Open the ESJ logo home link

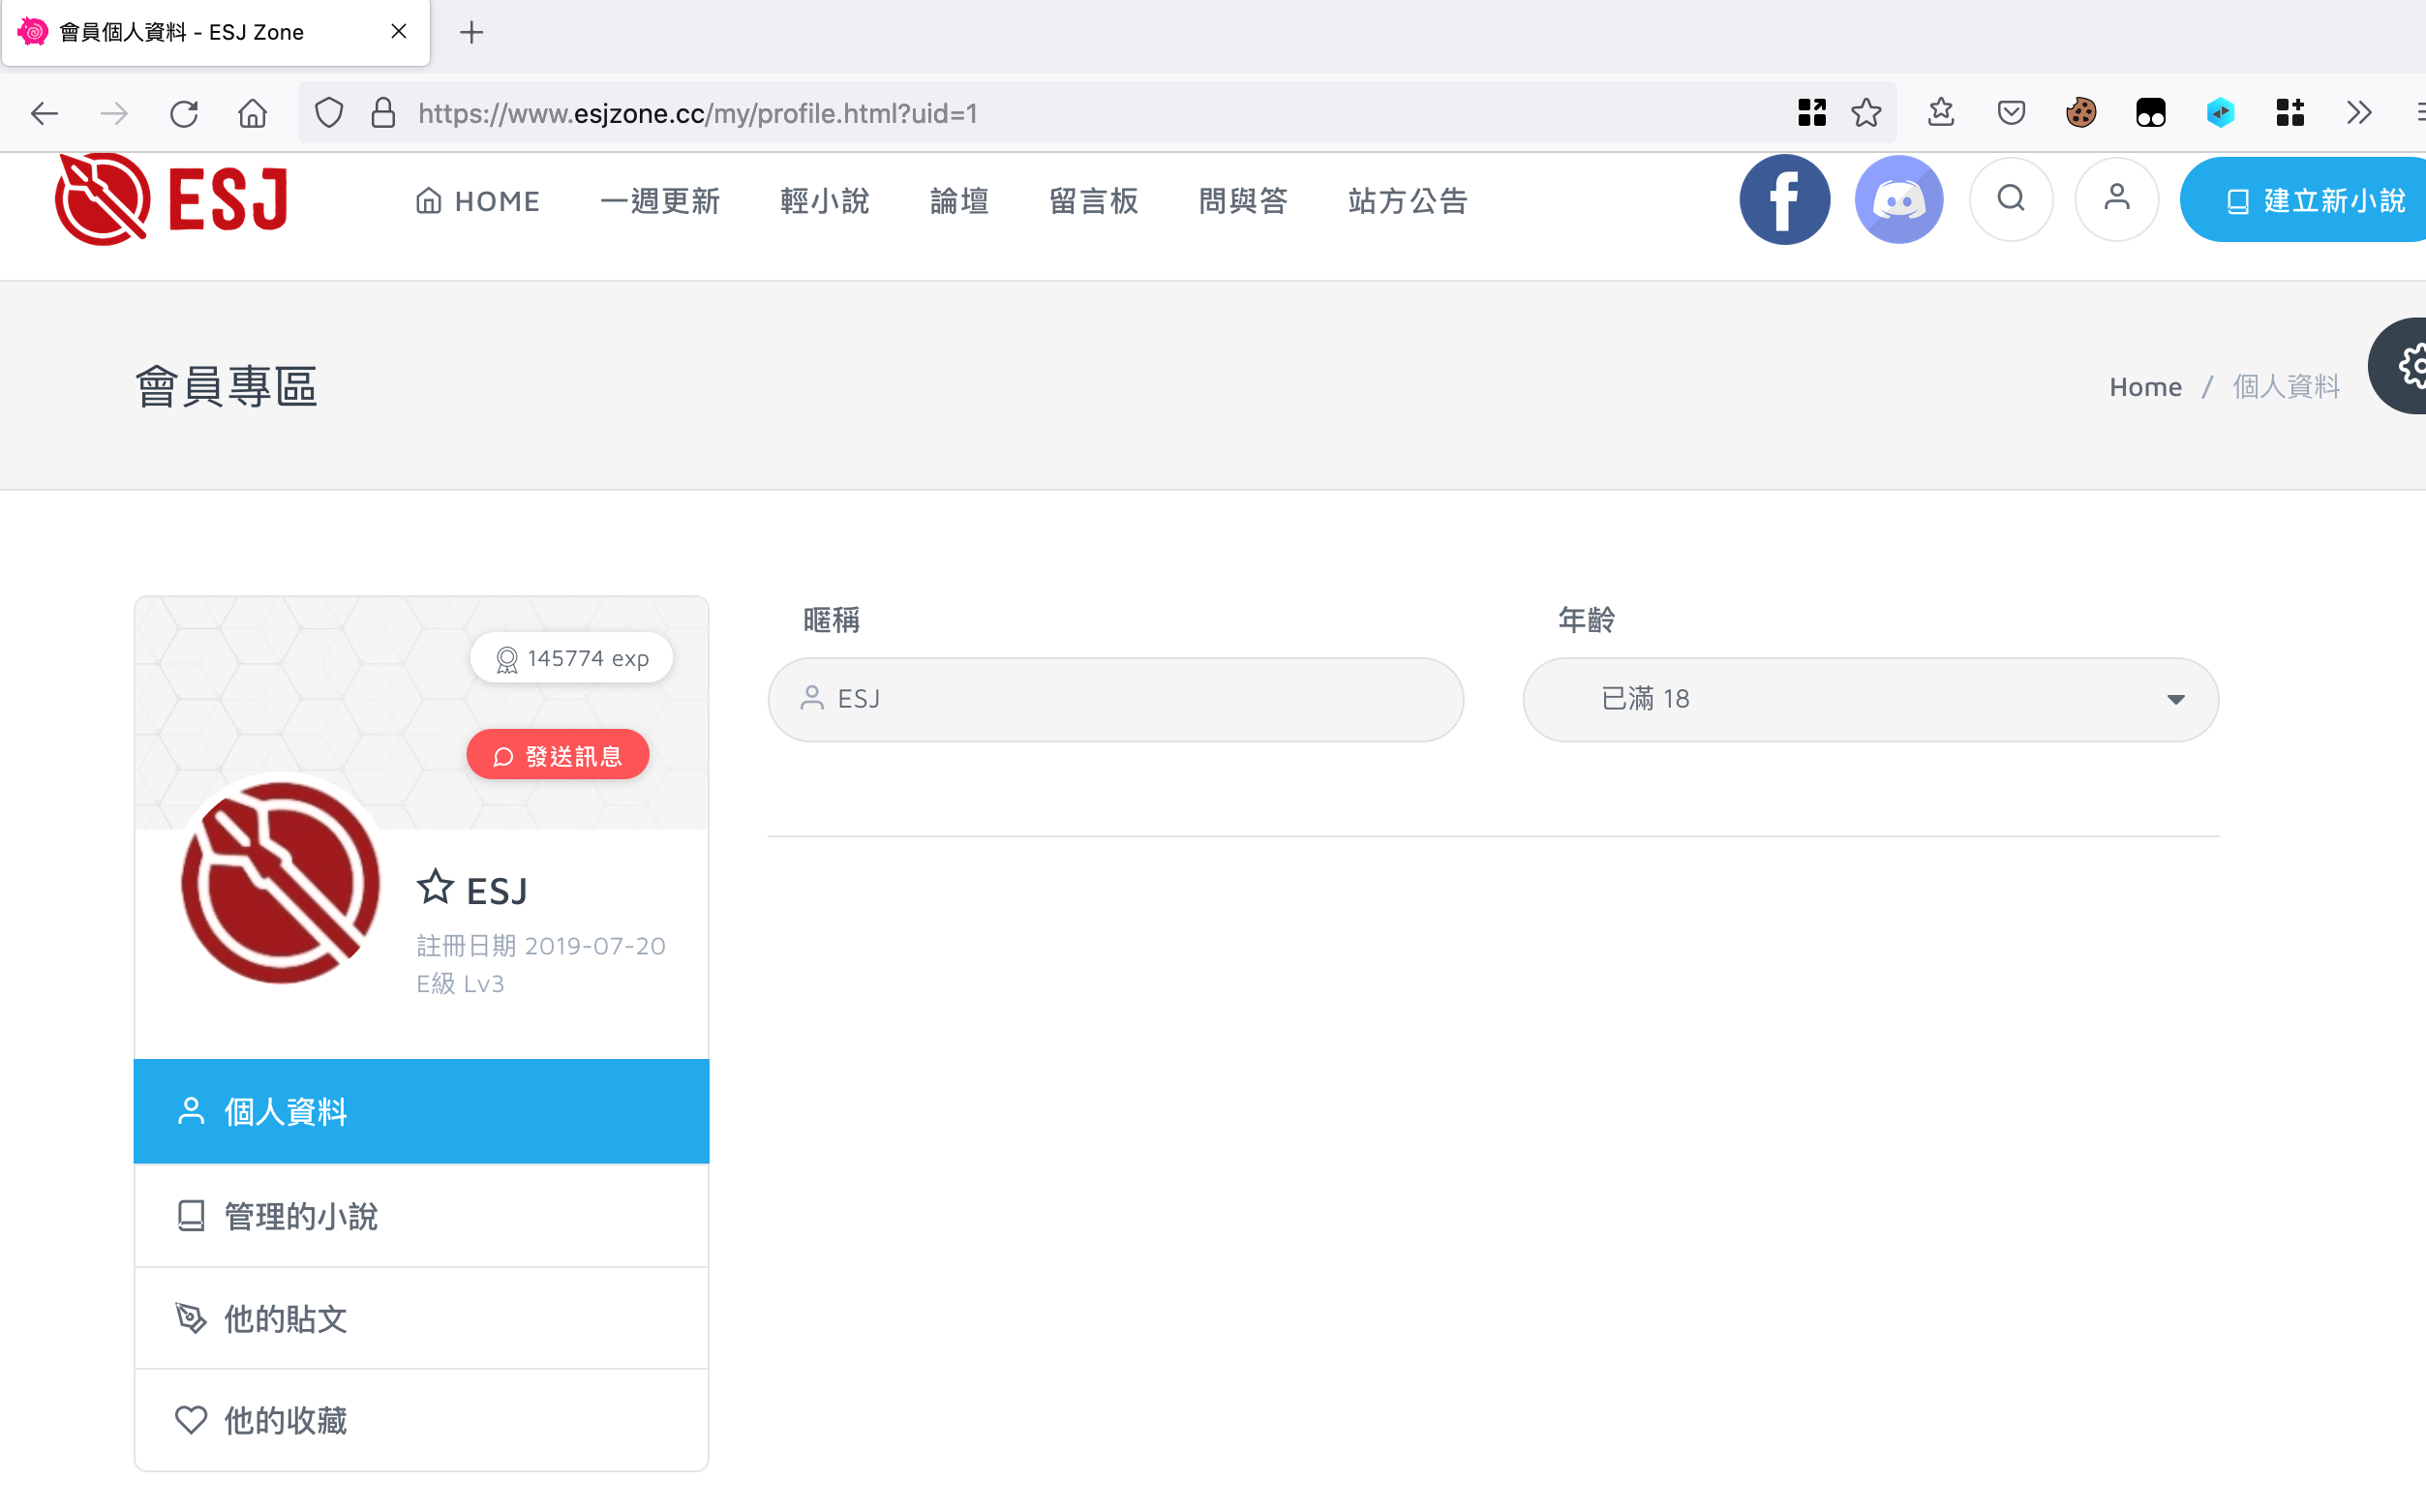(172, 200)
